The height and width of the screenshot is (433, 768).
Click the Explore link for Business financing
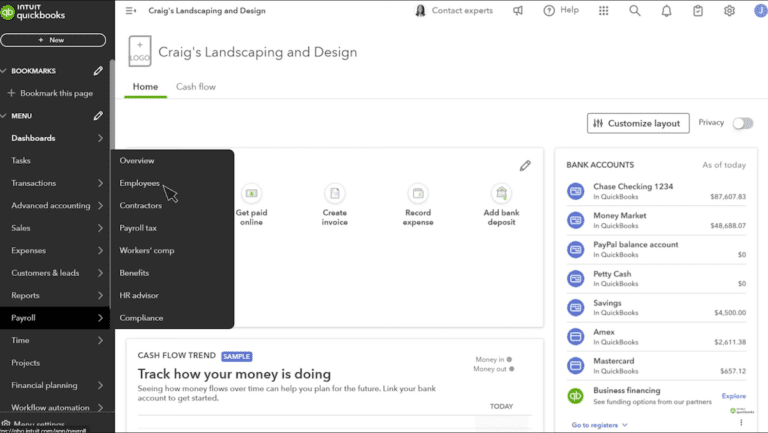tap(733, 396)
